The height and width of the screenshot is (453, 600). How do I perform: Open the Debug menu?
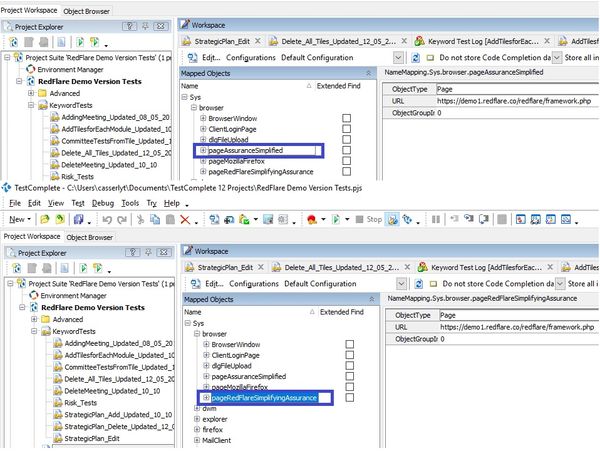pos(103,203)
